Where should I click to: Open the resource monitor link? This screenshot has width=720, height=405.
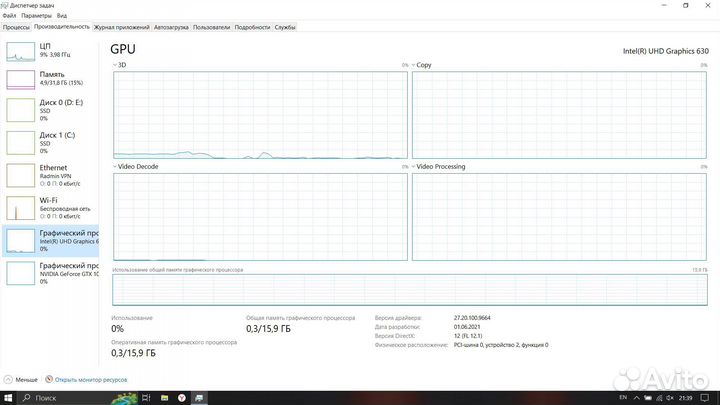tap(91, 380)
